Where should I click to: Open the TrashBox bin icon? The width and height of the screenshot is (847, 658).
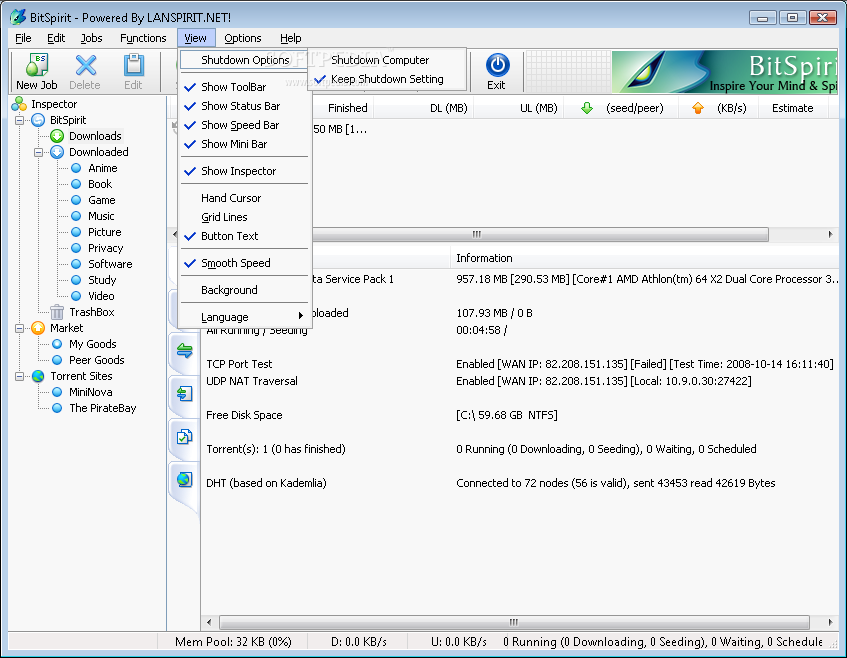coord(57,312)
